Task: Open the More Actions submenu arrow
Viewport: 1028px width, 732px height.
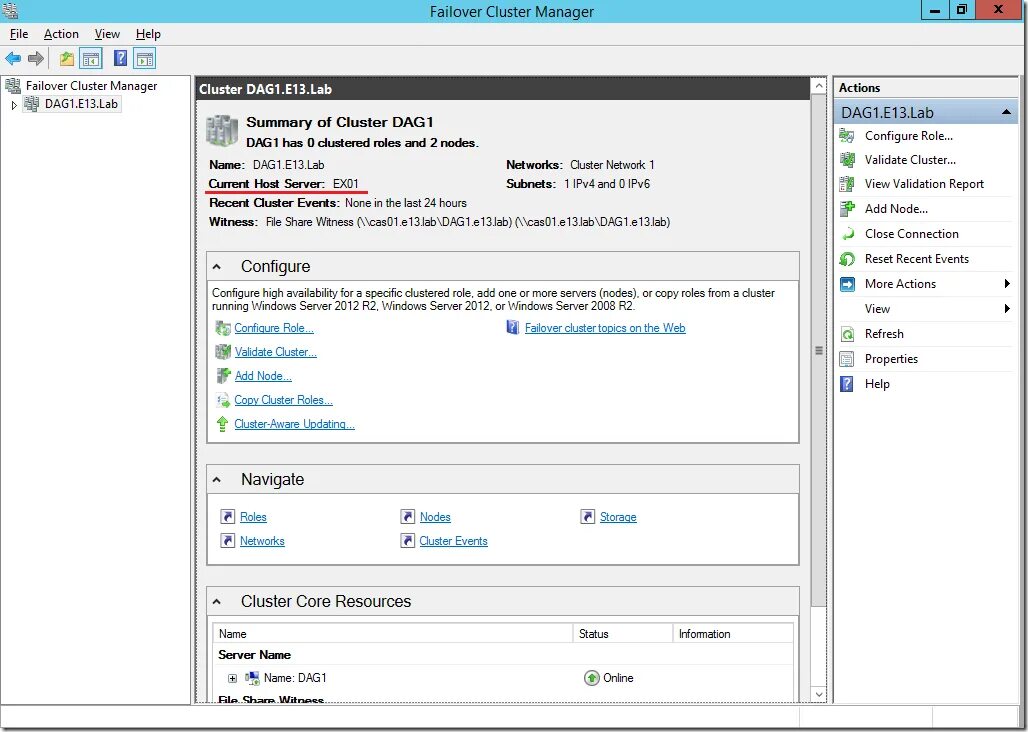Action: tap(1007, 284)
